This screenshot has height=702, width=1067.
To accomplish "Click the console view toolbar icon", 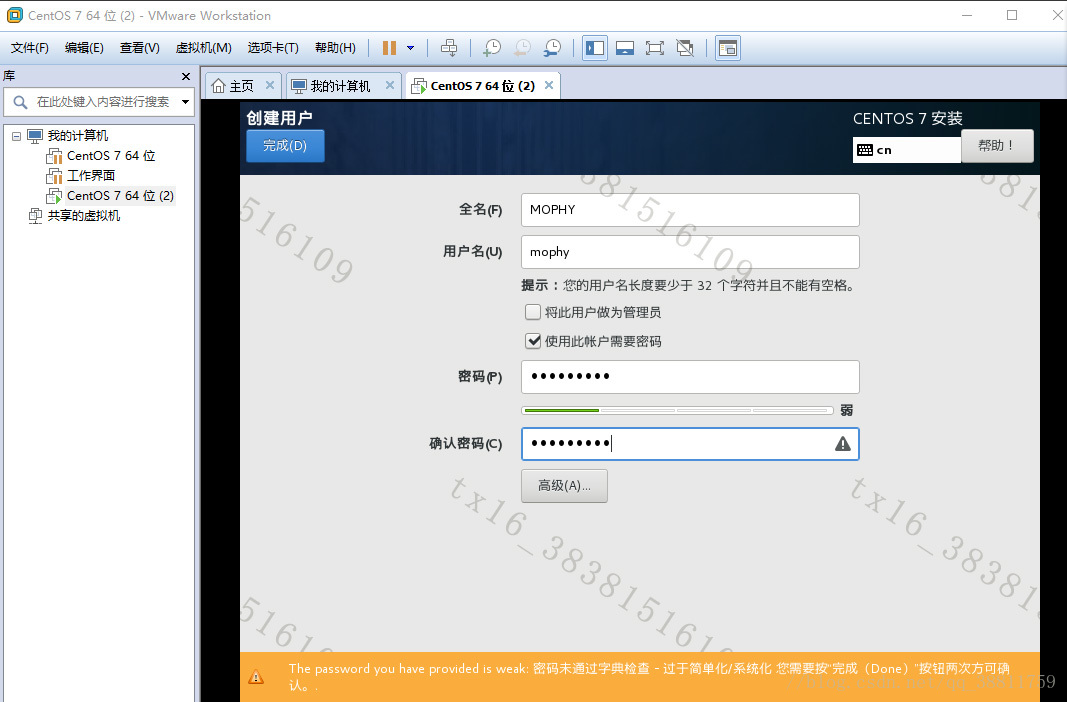I will pos(727,48).
